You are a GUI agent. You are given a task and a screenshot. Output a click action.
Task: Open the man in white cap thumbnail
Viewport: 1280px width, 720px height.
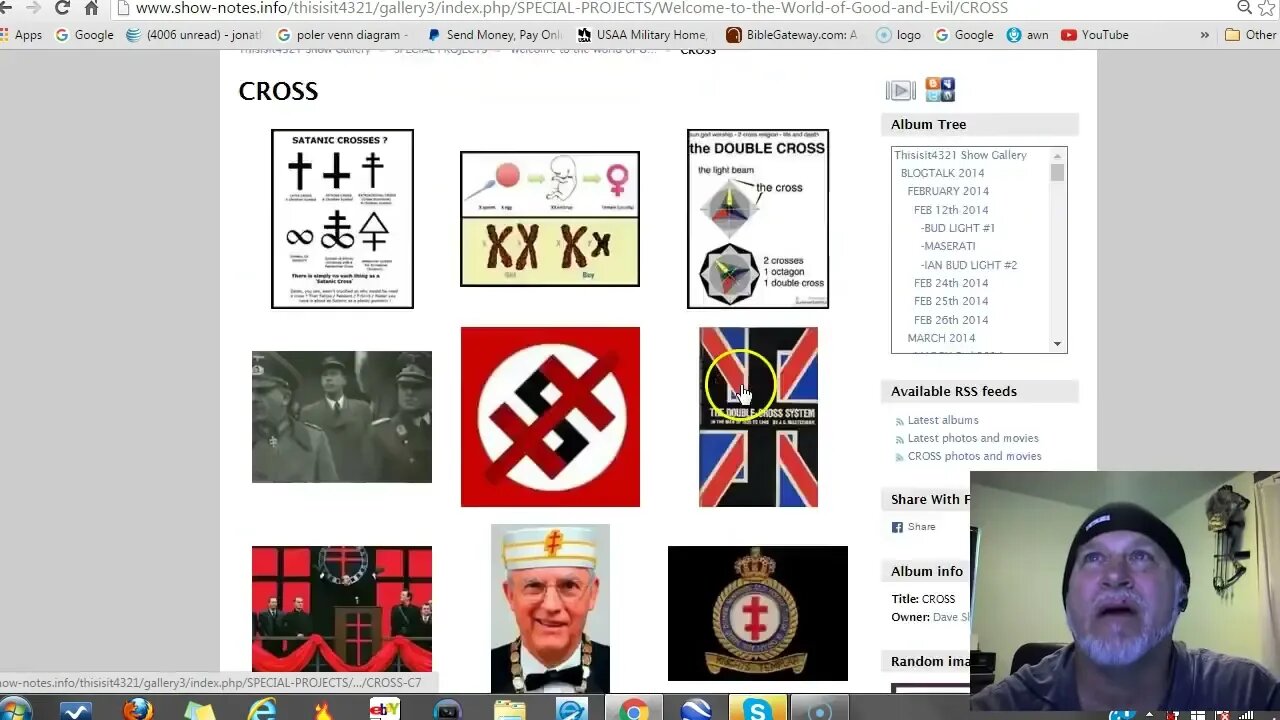pyautogui.click(x=550, y=610)
